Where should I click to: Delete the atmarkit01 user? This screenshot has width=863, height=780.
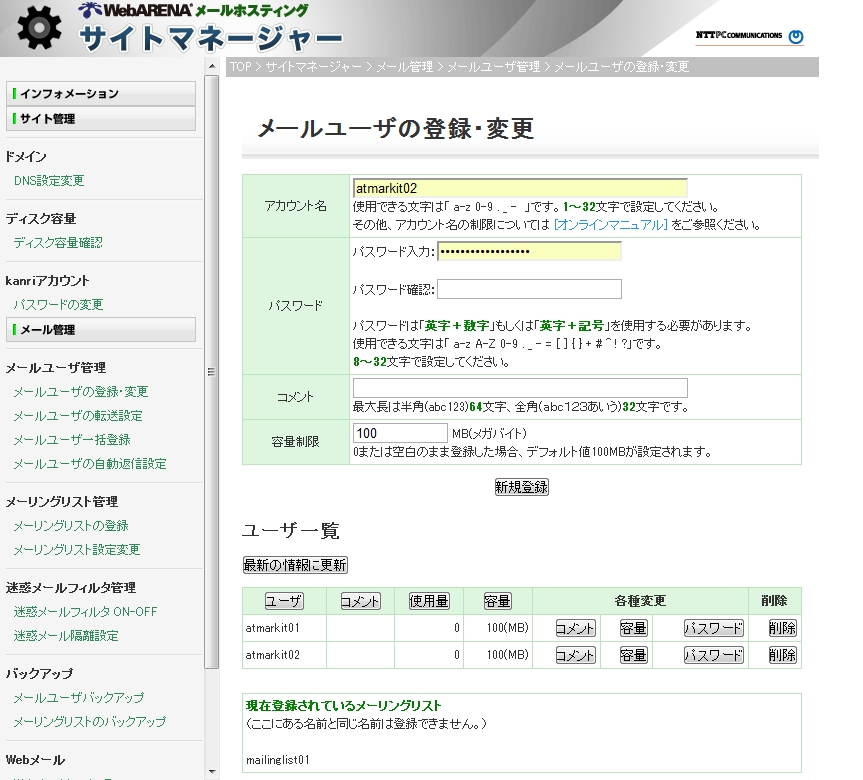tap(782, 628)
